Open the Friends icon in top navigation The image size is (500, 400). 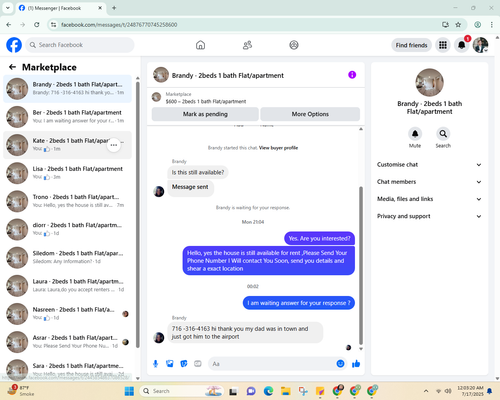point(247,45)
